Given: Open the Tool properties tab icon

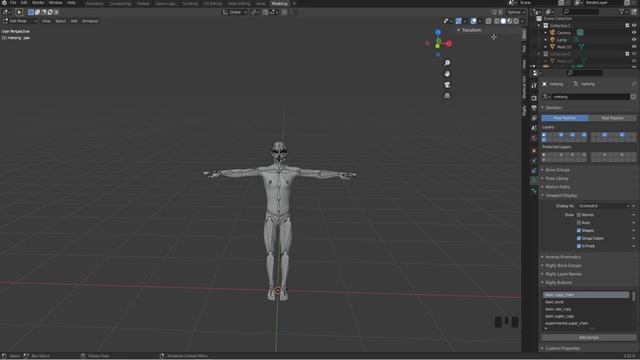Looking at the screenshot, I should click(x=534, y=86).
